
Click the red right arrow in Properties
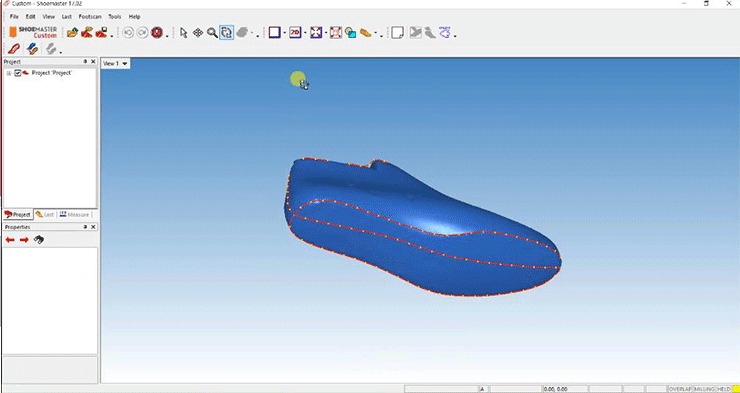[24, 240]
